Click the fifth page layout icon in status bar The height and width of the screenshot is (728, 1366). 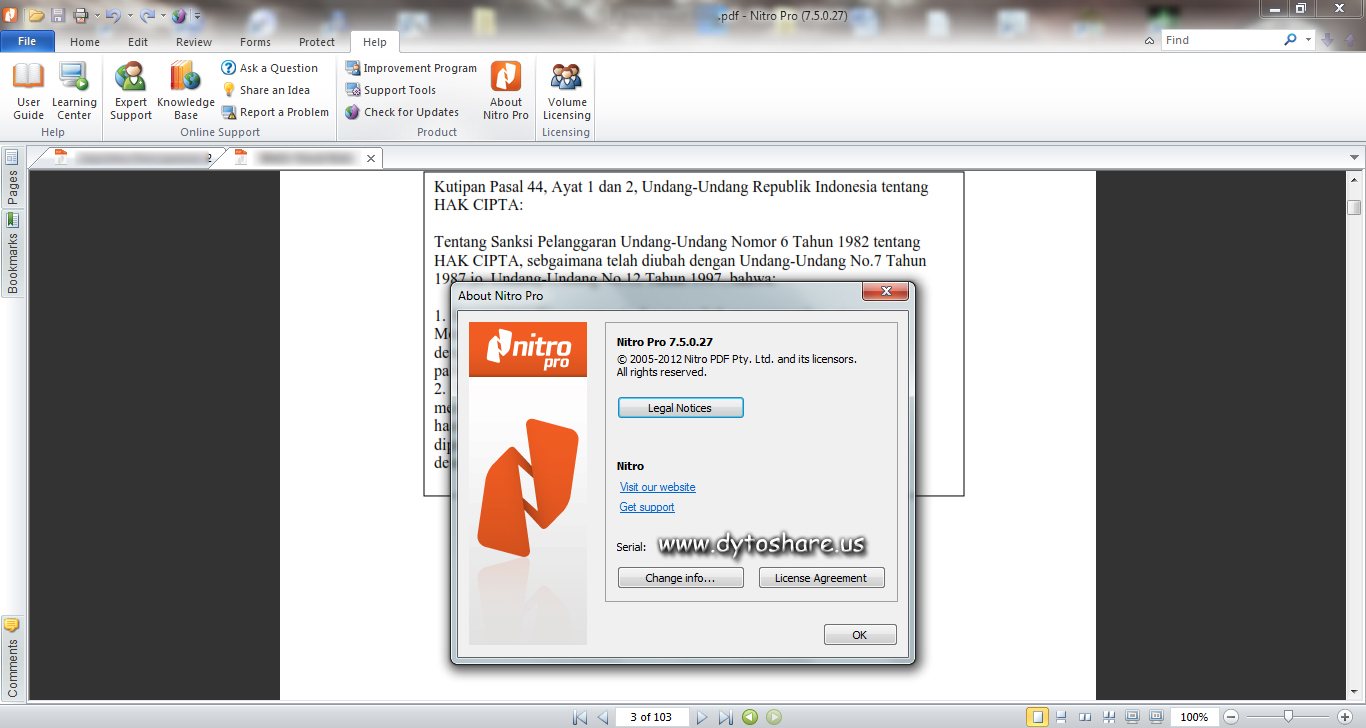pos(1132,717)
